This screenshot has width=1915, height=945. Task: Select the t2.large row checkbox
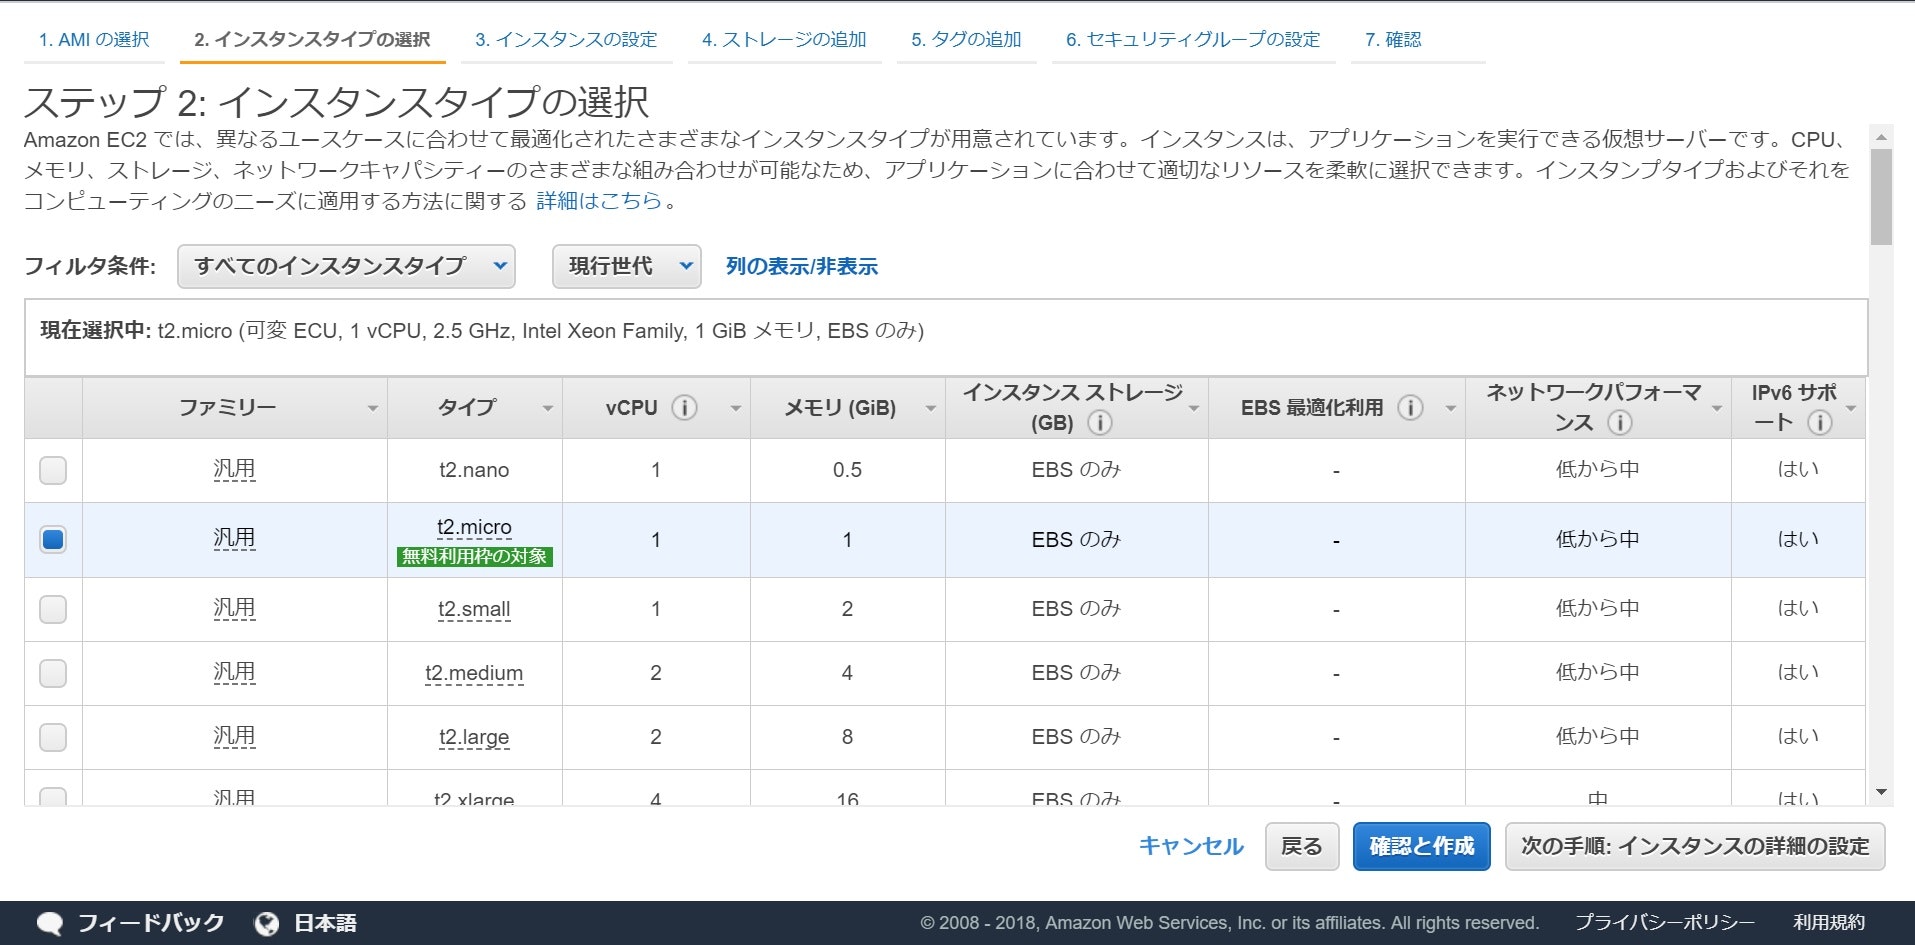point(53,737)
